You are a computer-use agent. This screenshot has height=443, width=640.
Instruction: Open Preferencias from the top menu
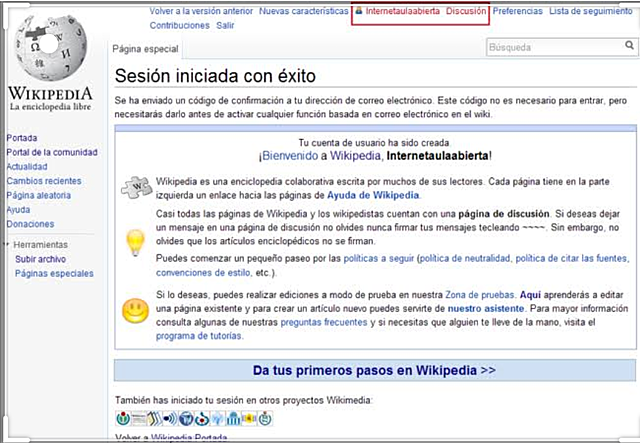[x=518, y=11]
